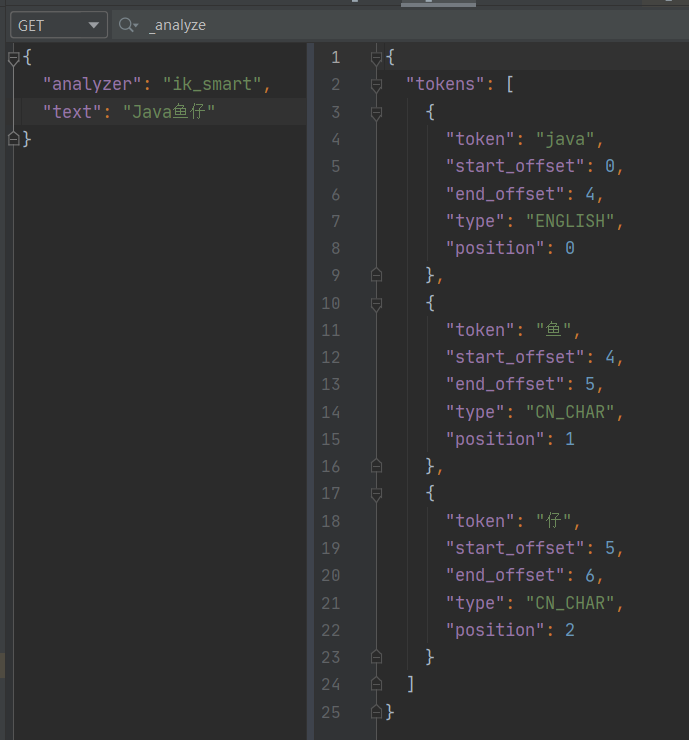689x740 pixels.
Task: Click end_offset value 5 on line 13
Action: (x=590, y=384)
